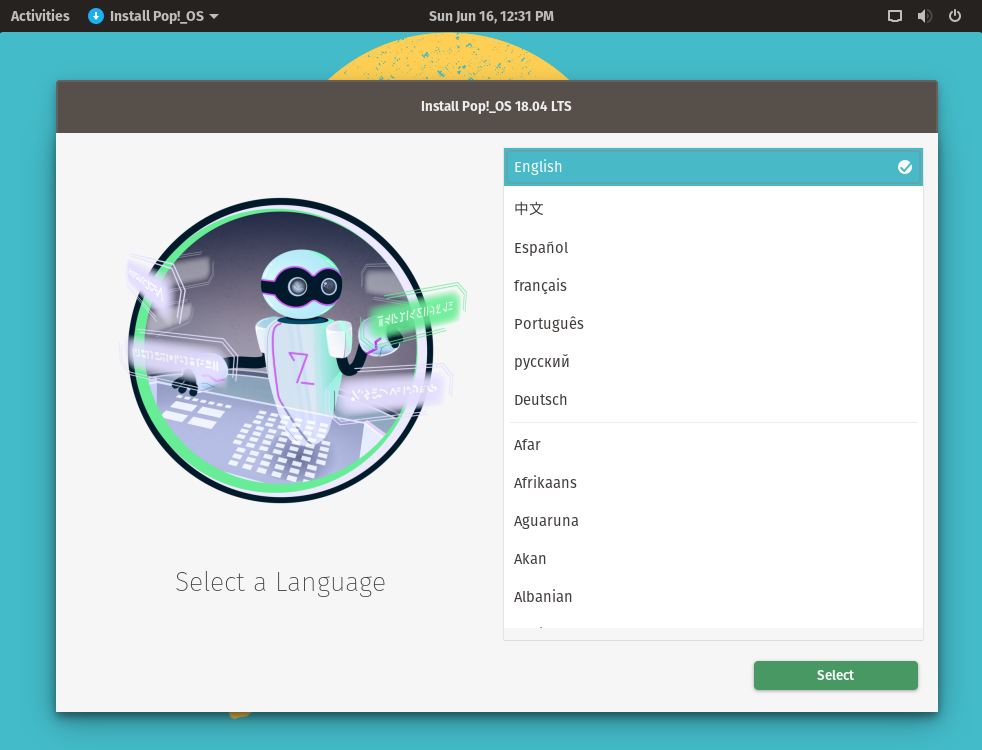The height and width of the screenshot is (750, 982).
Task: Click the display icon in system tray
Action: 895,16
